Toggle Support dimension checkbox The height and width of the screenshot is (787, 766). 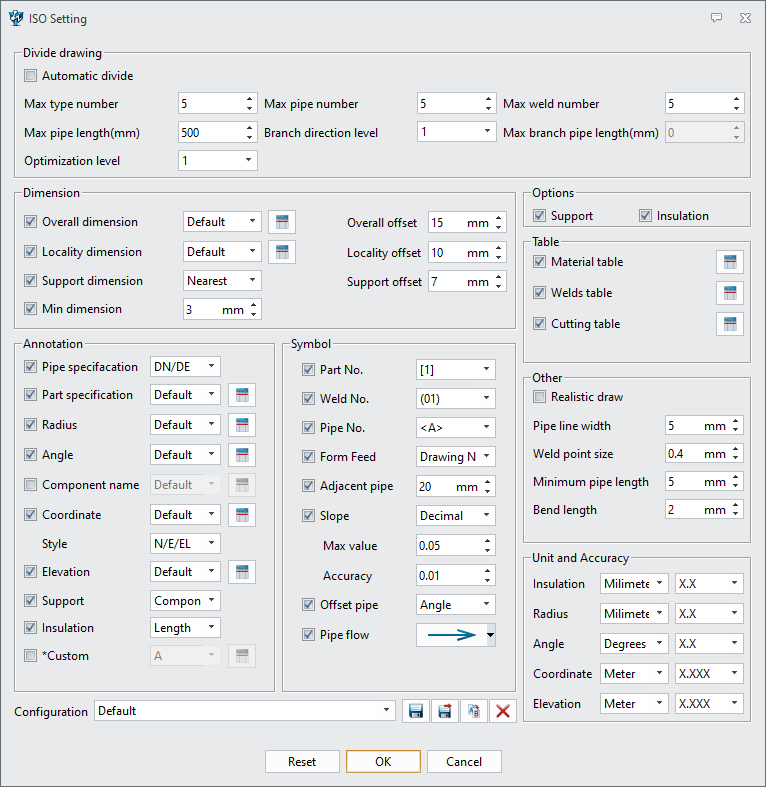(31, 281)
